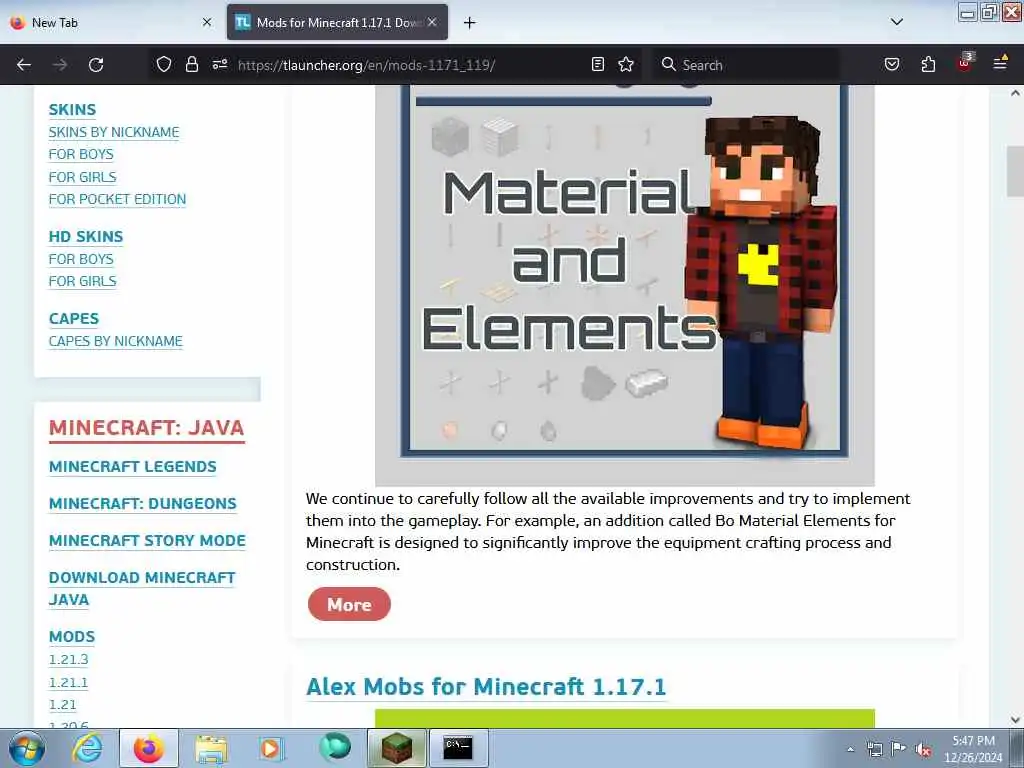Open Windows Explorer folder taskbar icon
This screenshot has height=768, width=1024.
click(210, 748)
